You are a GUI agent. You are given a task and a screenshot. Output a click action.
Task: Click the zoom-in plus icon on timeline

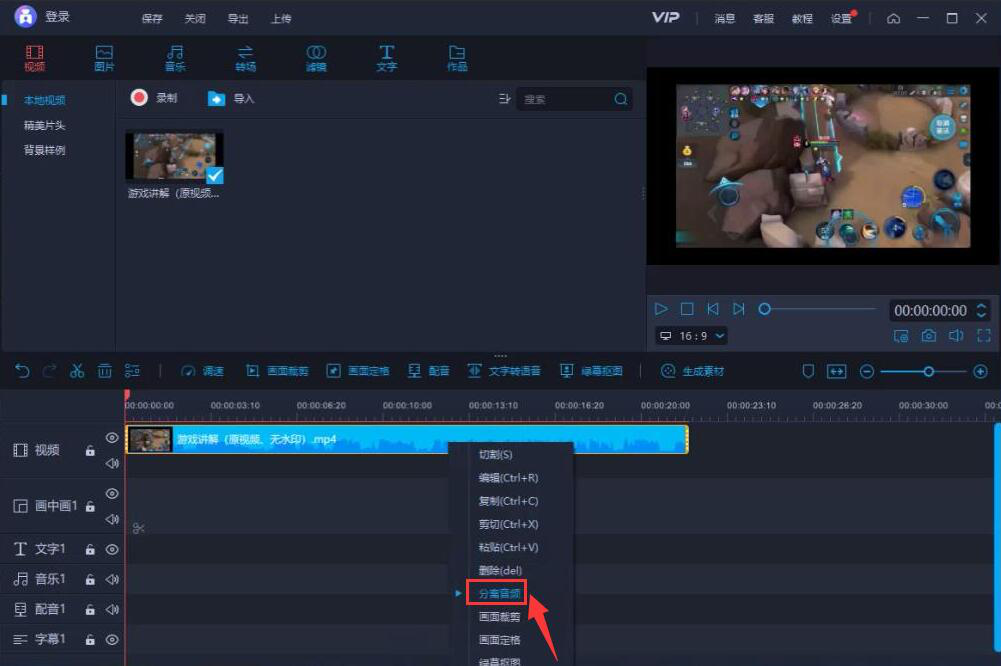pos(980,371)
